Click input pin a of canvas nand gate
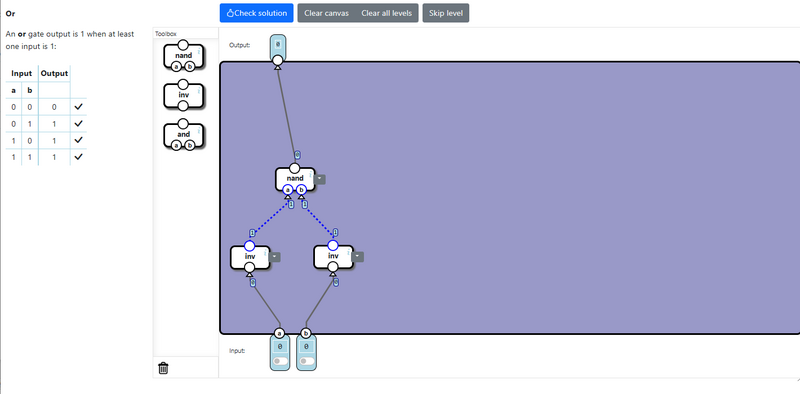The height and width of the screenshot is (394, 800). 288,190
